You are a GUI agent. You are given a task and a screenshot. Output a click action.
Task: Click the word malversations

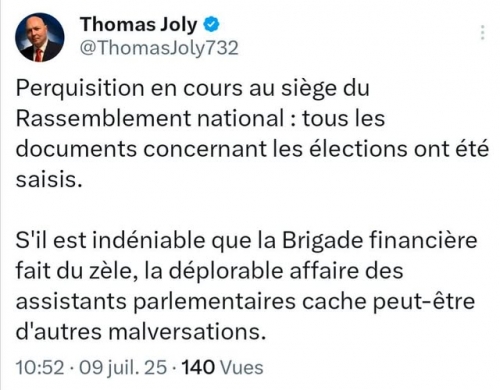click(x=185, y=332)
